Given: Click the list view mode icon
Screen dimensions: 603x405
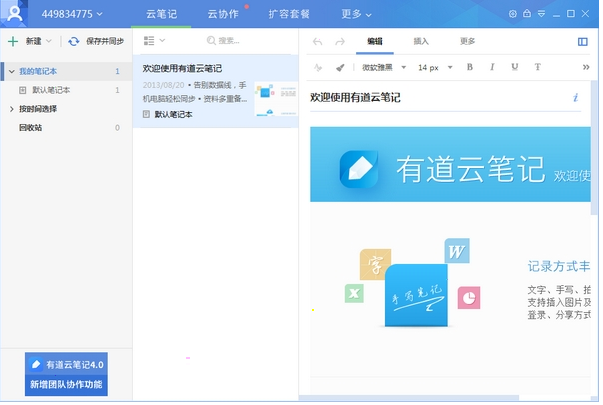Looking at the screenshot, I should click(x=149, y=41).
